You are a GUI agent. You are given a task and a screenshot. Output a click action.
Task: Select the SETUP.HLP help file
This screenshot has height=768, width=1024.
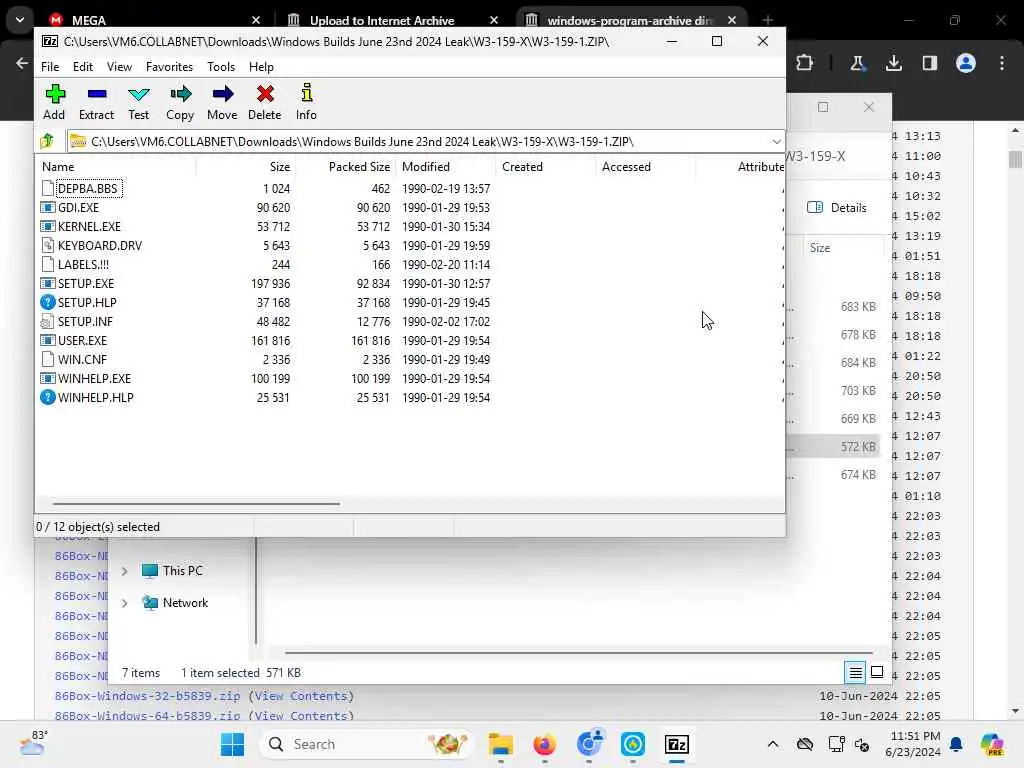click(x=87, y=302)
